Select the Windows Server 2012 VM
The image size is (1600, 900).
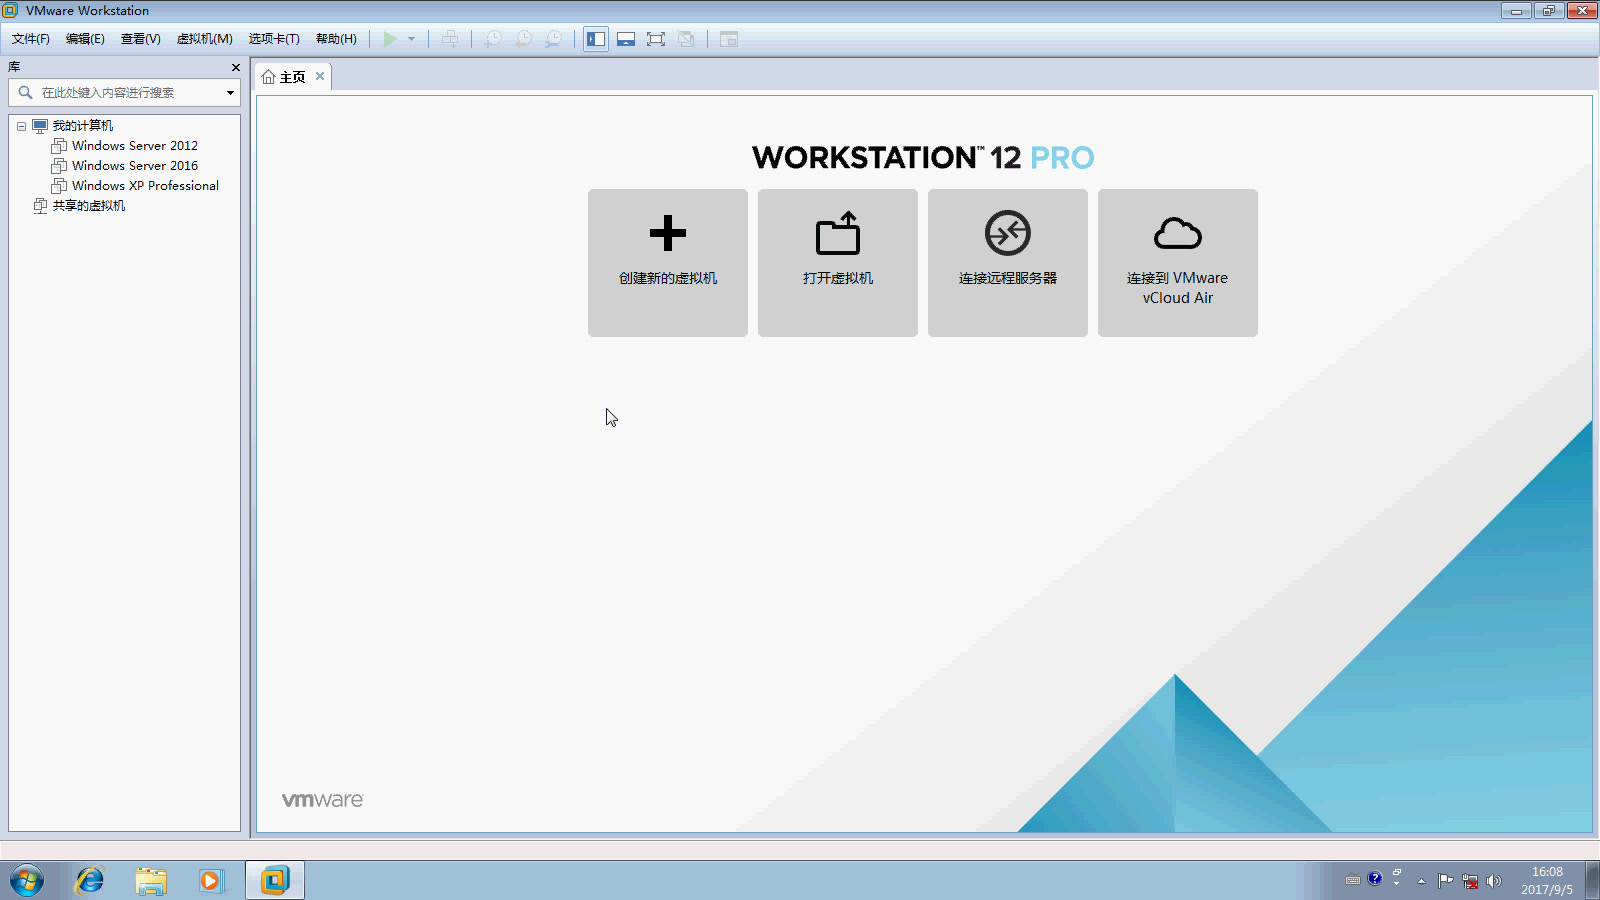click(x=135, y=146)
